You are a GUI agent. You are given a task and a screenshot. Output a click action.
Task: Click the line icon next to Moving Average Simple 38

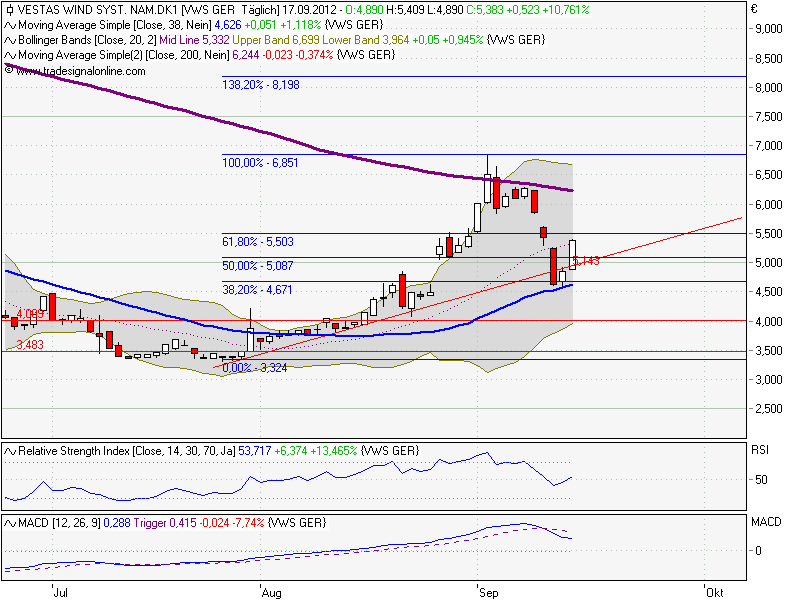10,25
